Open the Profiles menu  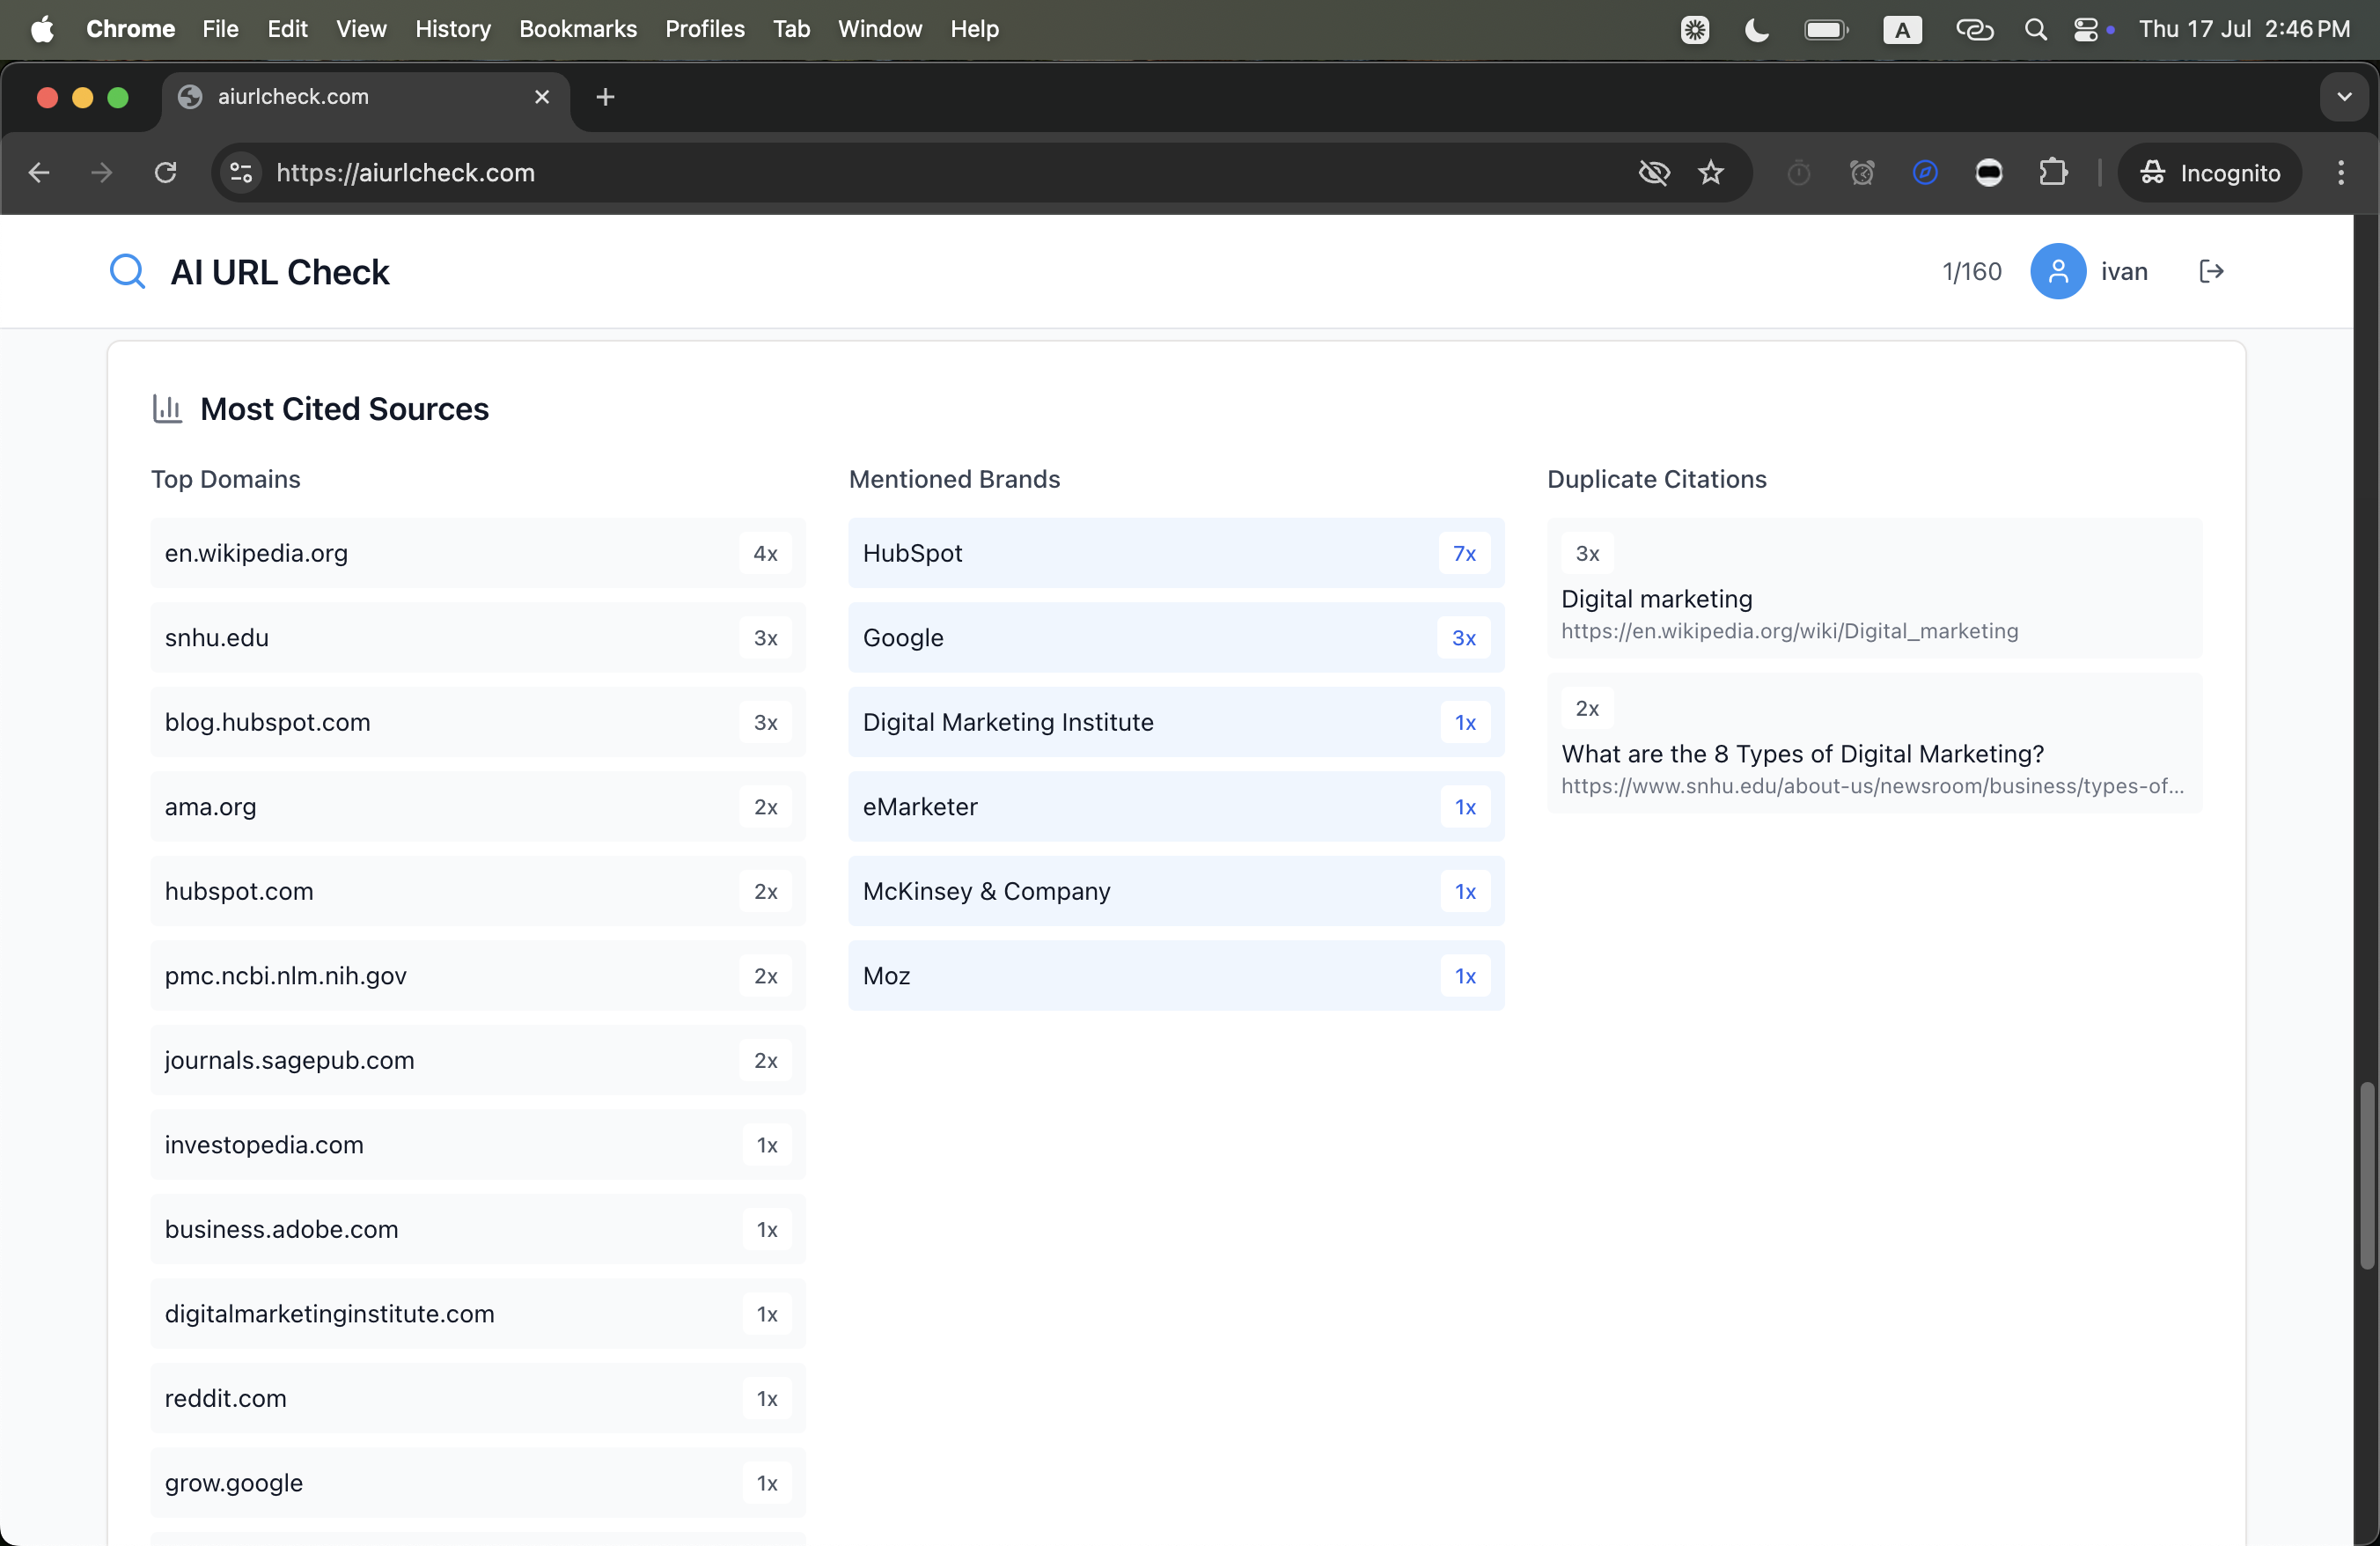pyautogui.click(x=704, y=29)
